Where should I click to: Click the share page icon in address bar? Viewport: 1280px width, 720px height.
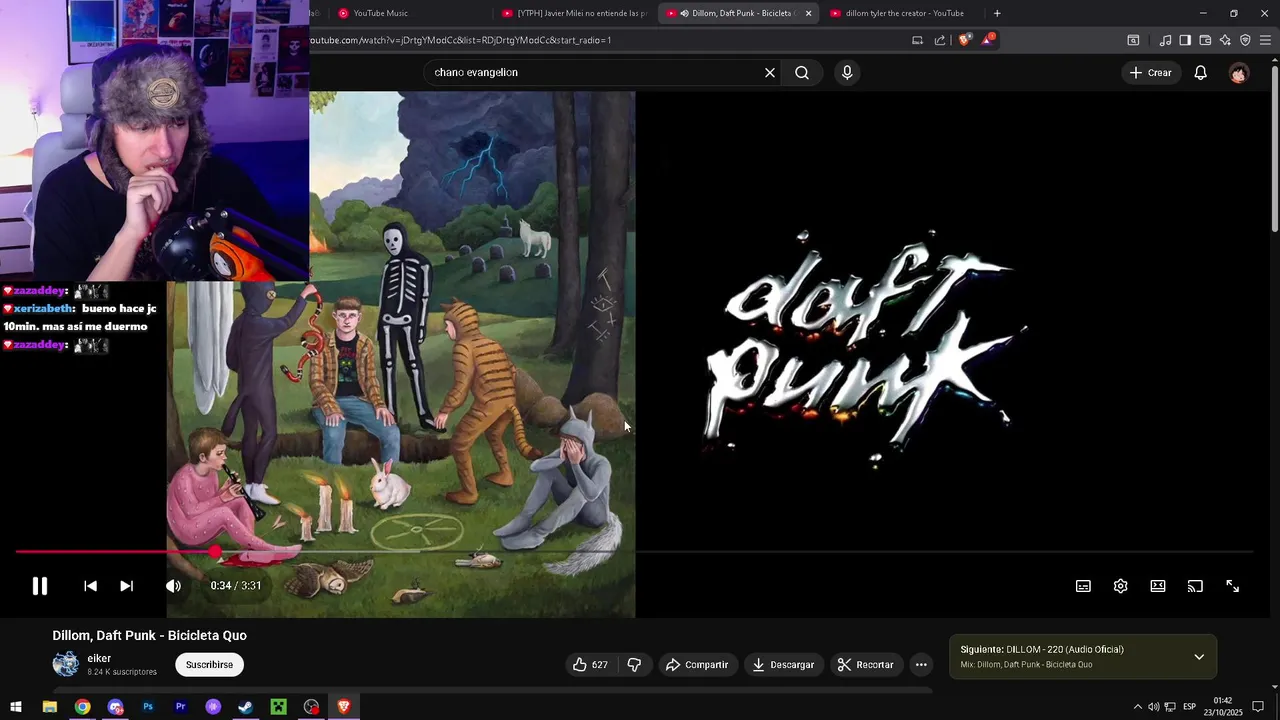pyautogui.click(x=940, y=40)
